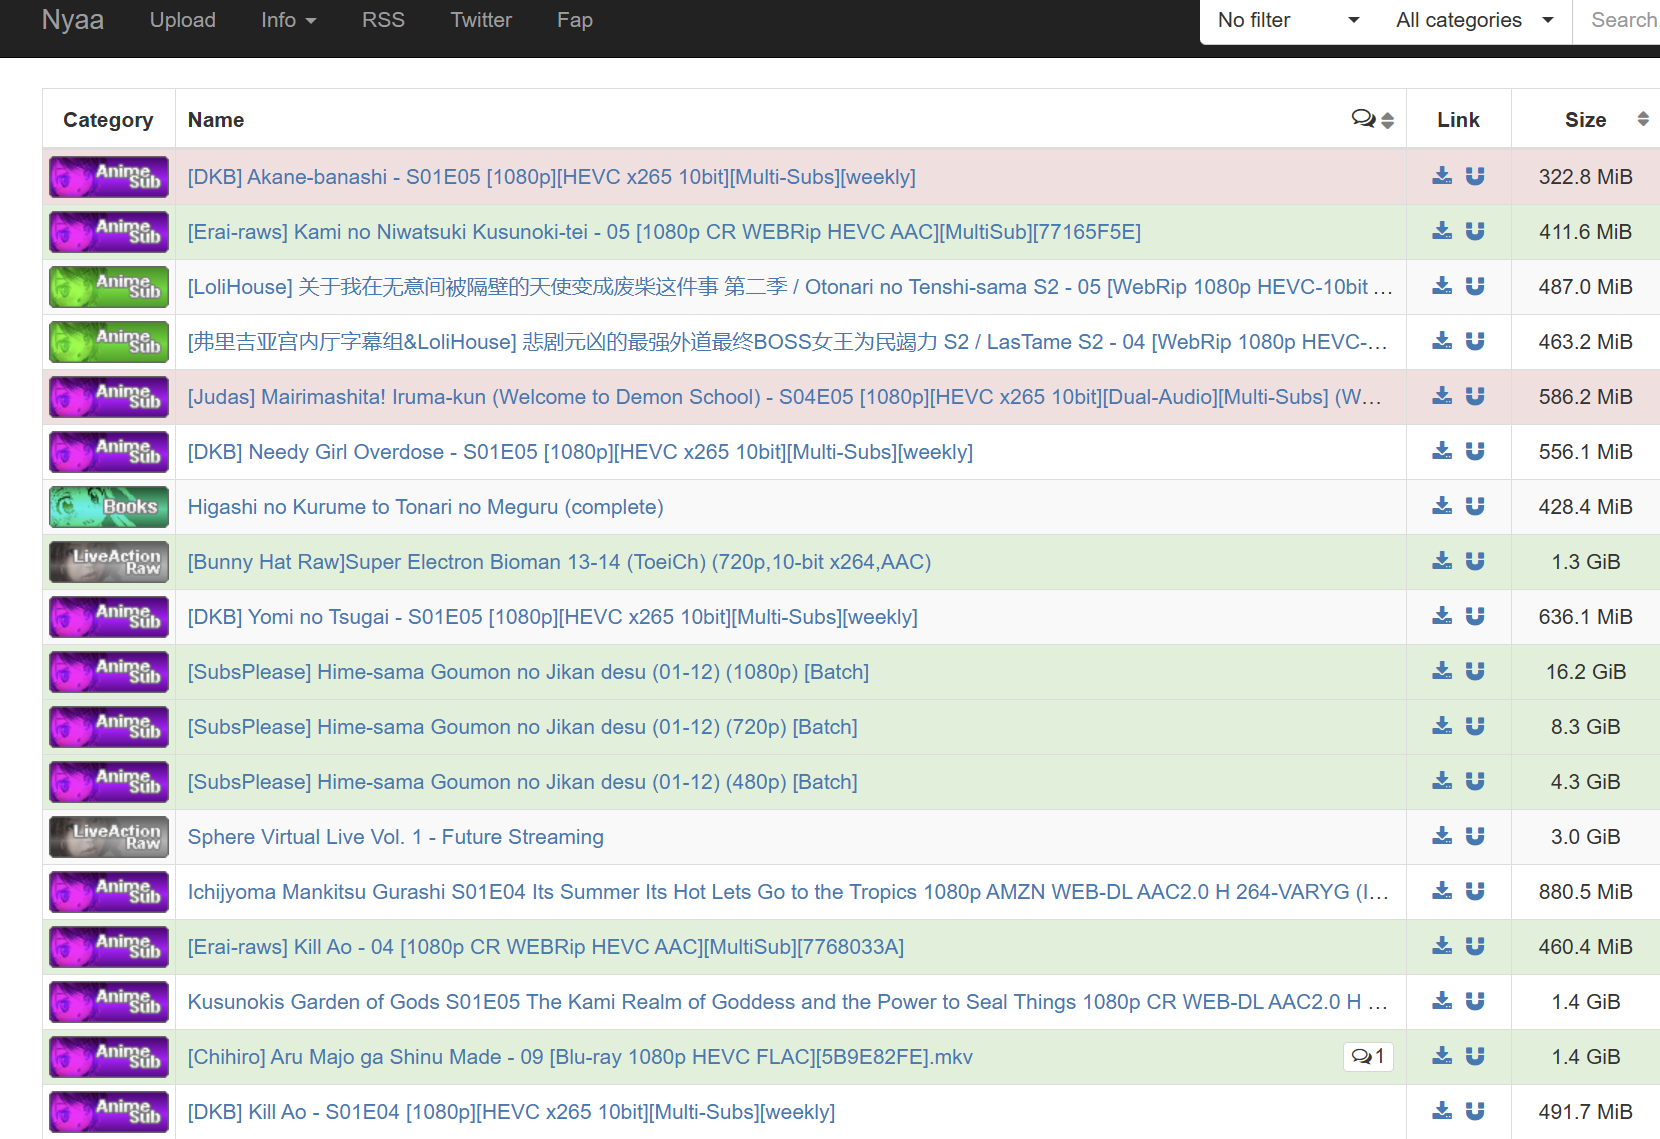This screenshot has height=1139, width=1660.
Task: Open Bunny Hat Raw Super Electron Bioman page
Action: pos(559,562)
